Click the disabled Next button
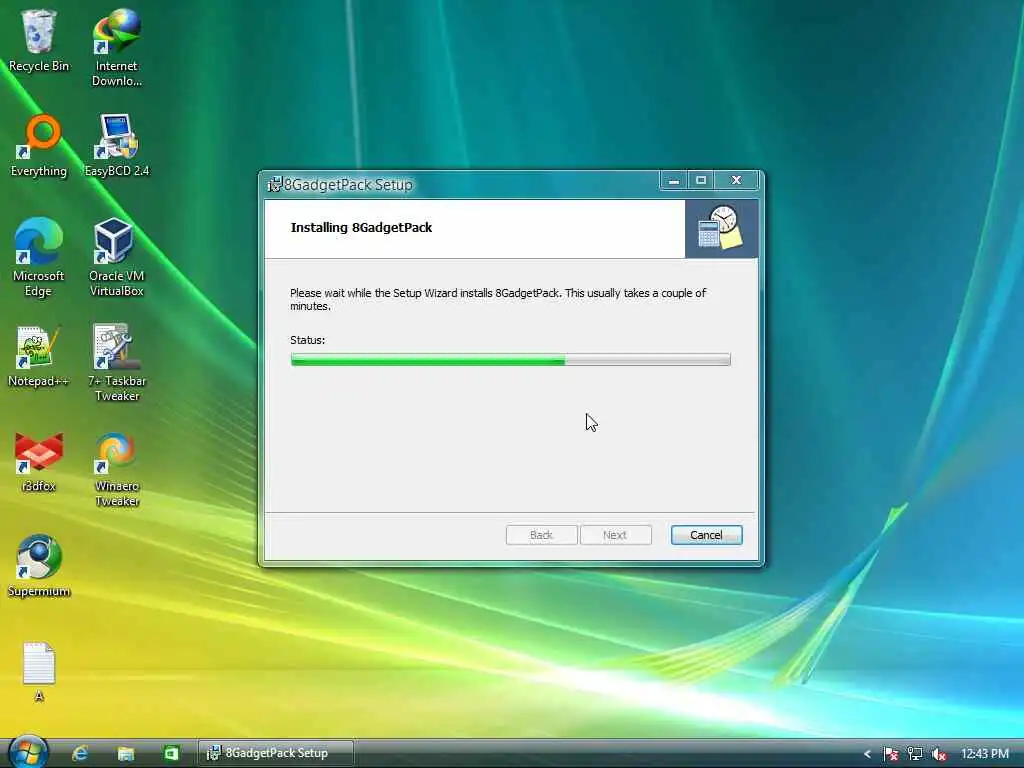 click(x=615, y=535)
